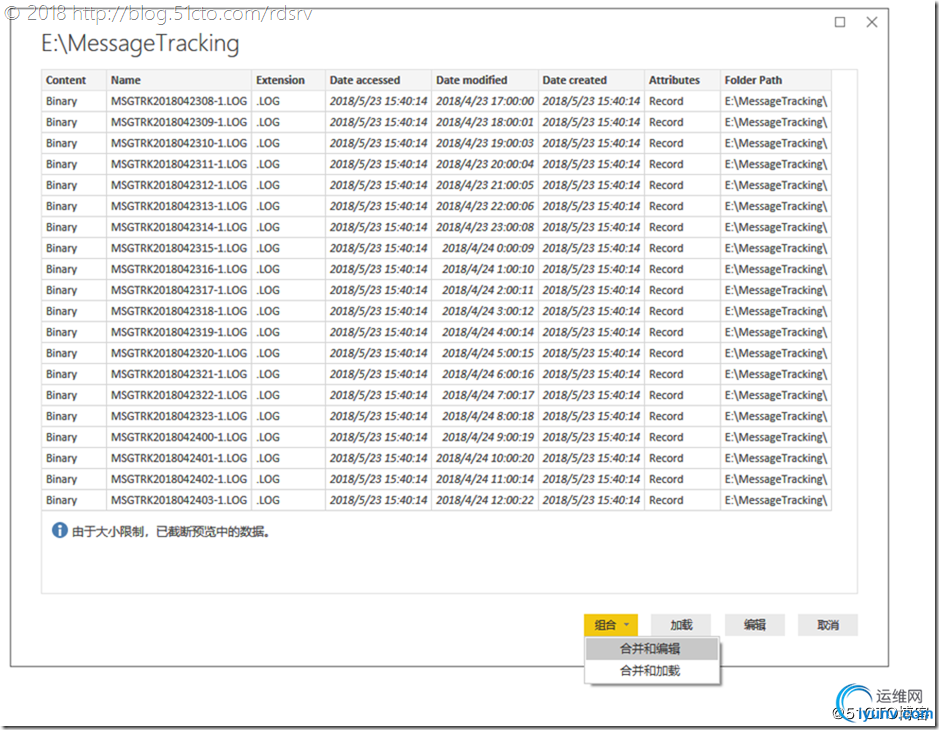This screenshot has width=939, height=730.
Task: Select file name MSGTRK2018042308-1.LOG
Action: tap(178, 101)
